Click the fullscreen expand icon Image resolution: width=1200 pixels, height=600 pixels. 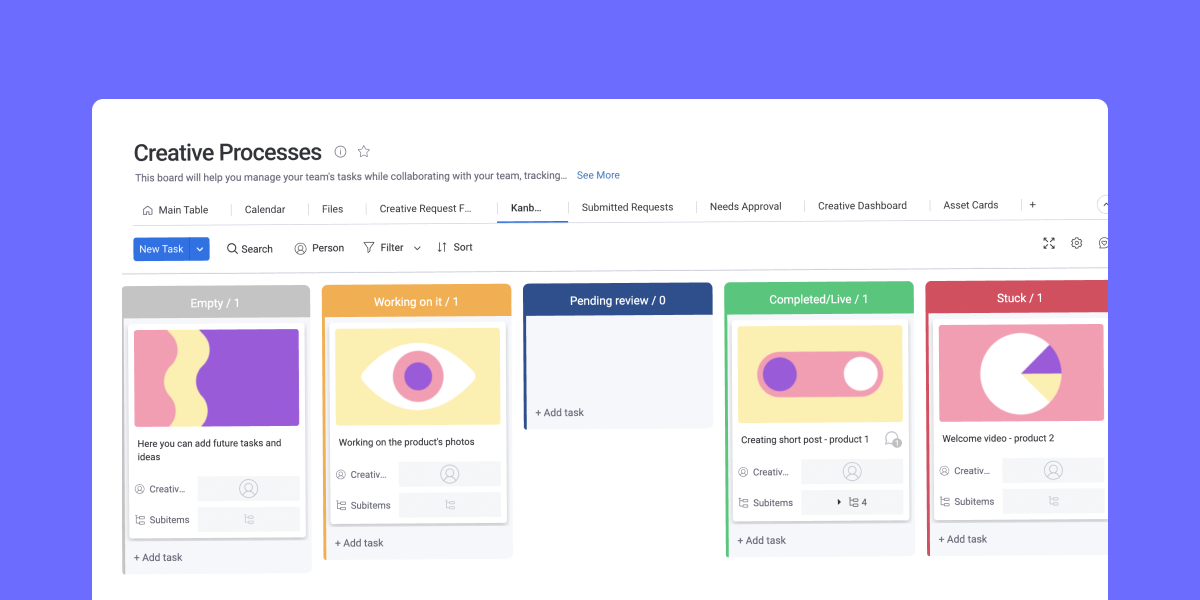pyautogui.click(x=1049, y=243)
